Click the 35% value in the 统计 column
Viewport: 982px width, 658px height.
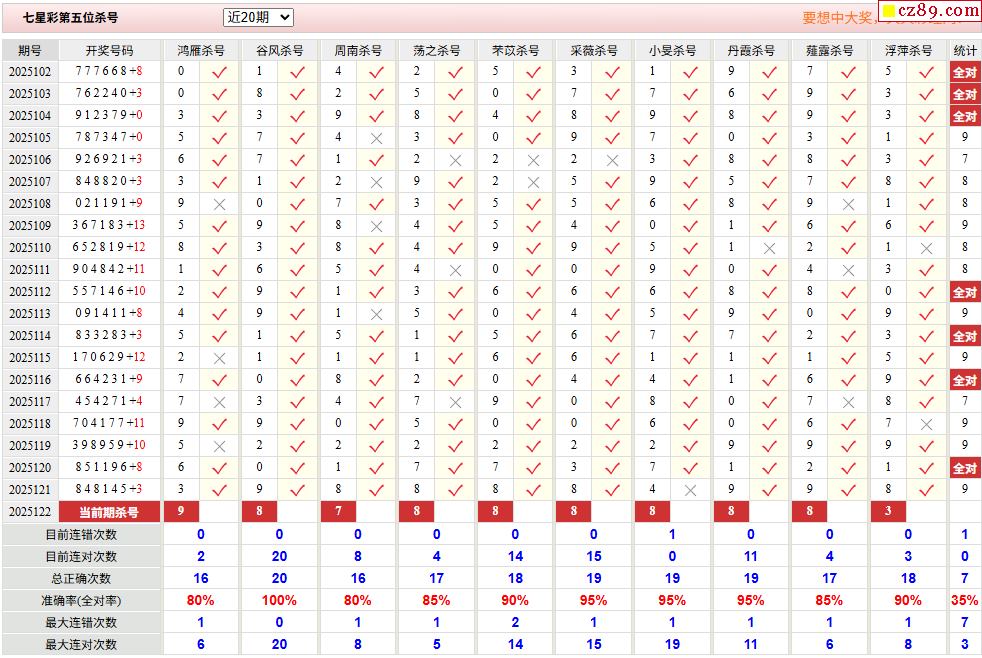(964, 600)
